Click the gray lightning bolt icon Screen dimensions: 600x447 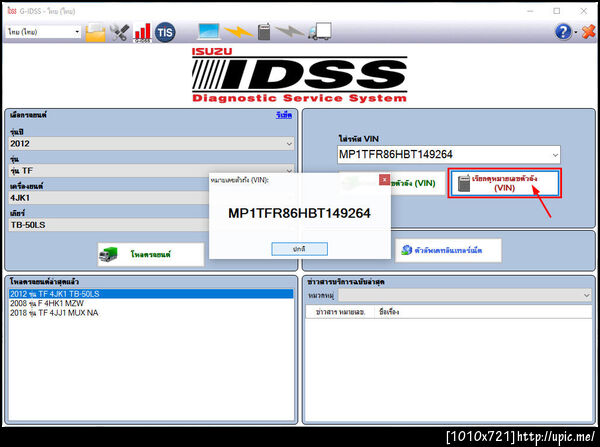pos(290,31)
